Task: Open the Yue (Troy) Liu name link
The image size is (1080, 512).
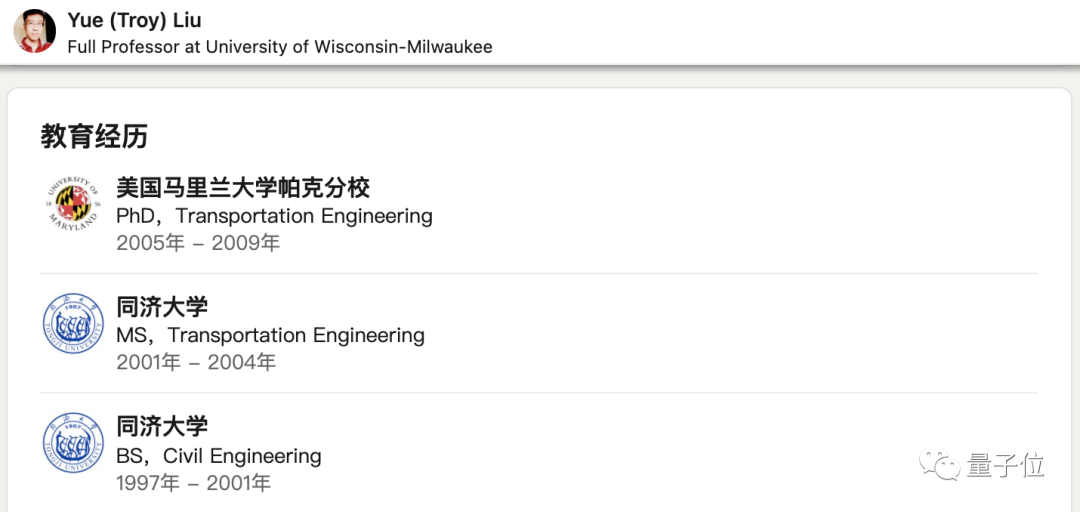Action: point(134,20)
